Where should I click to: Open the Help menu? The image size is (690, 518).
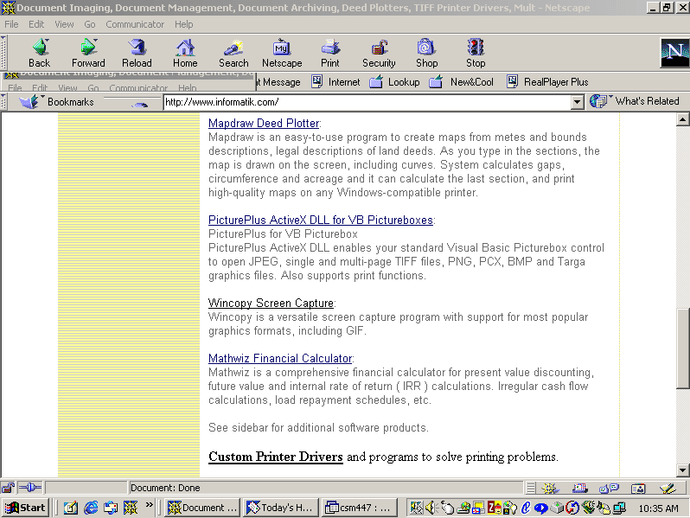tap(184, 24)
